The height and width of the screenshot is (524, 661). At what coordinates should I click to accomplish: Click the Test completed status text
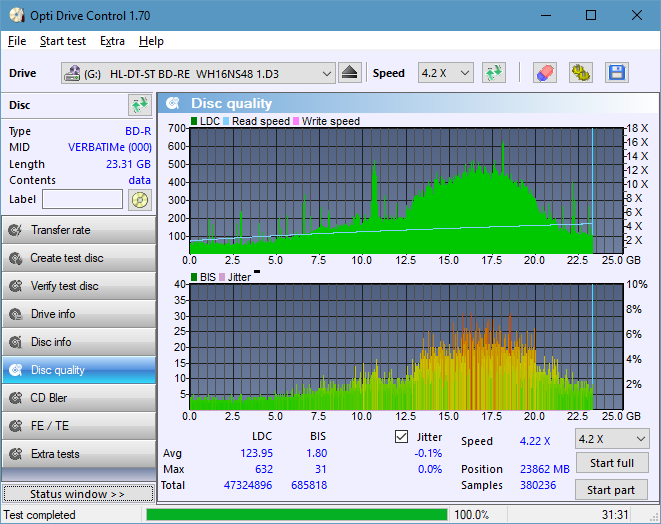[x=40, y=515]
